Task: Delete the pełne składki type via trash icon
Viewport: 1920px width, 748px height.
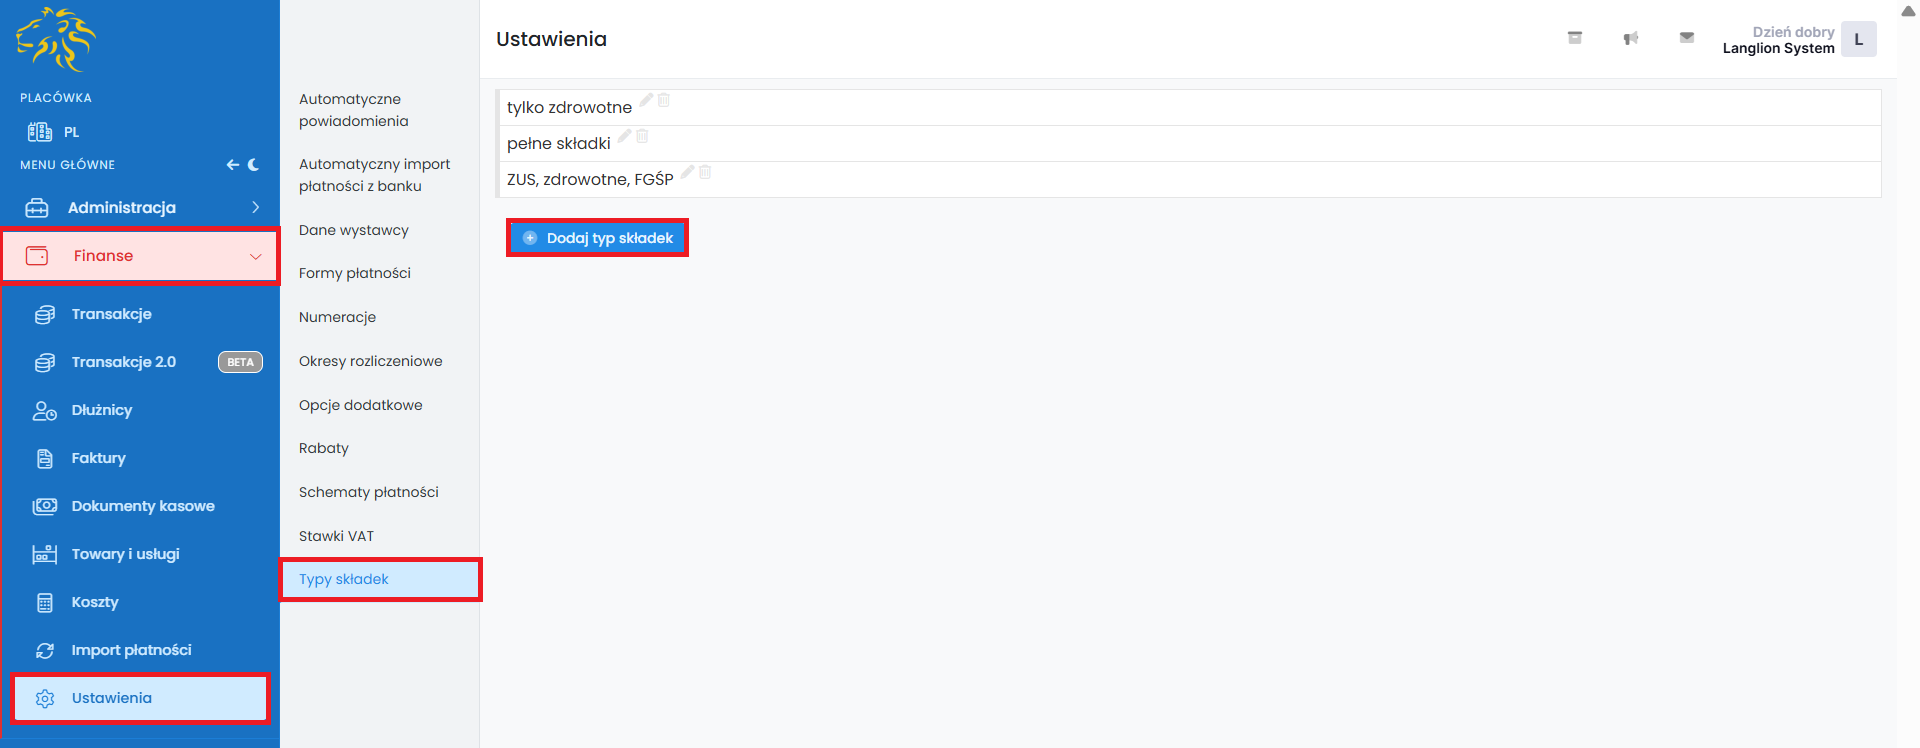Action: (x=642, y=136)
